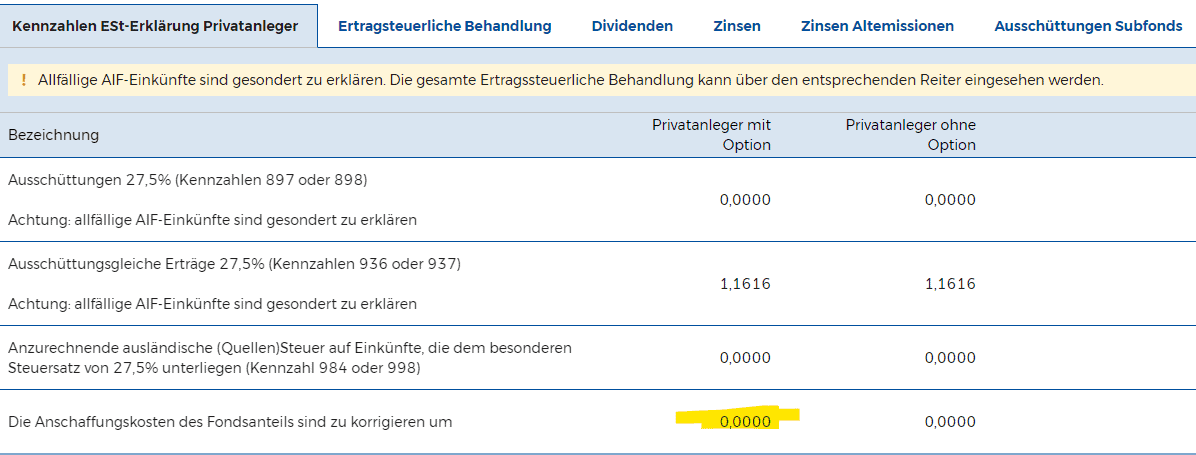Image resolution: width=1196 pixels, height=455 pixels.
Task: Click the Bezeichnung column header
Action: click(53, 135)
